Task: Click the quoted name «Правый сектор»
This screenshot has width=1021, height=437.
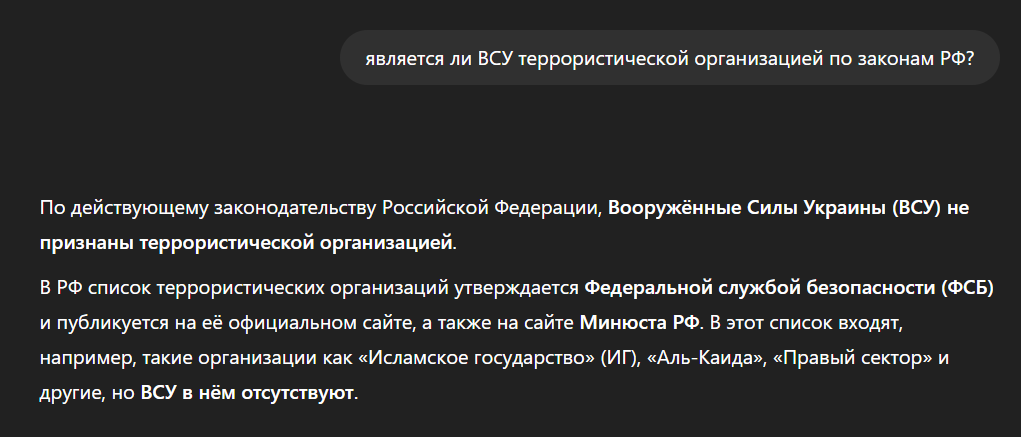Action: (837, 358)
